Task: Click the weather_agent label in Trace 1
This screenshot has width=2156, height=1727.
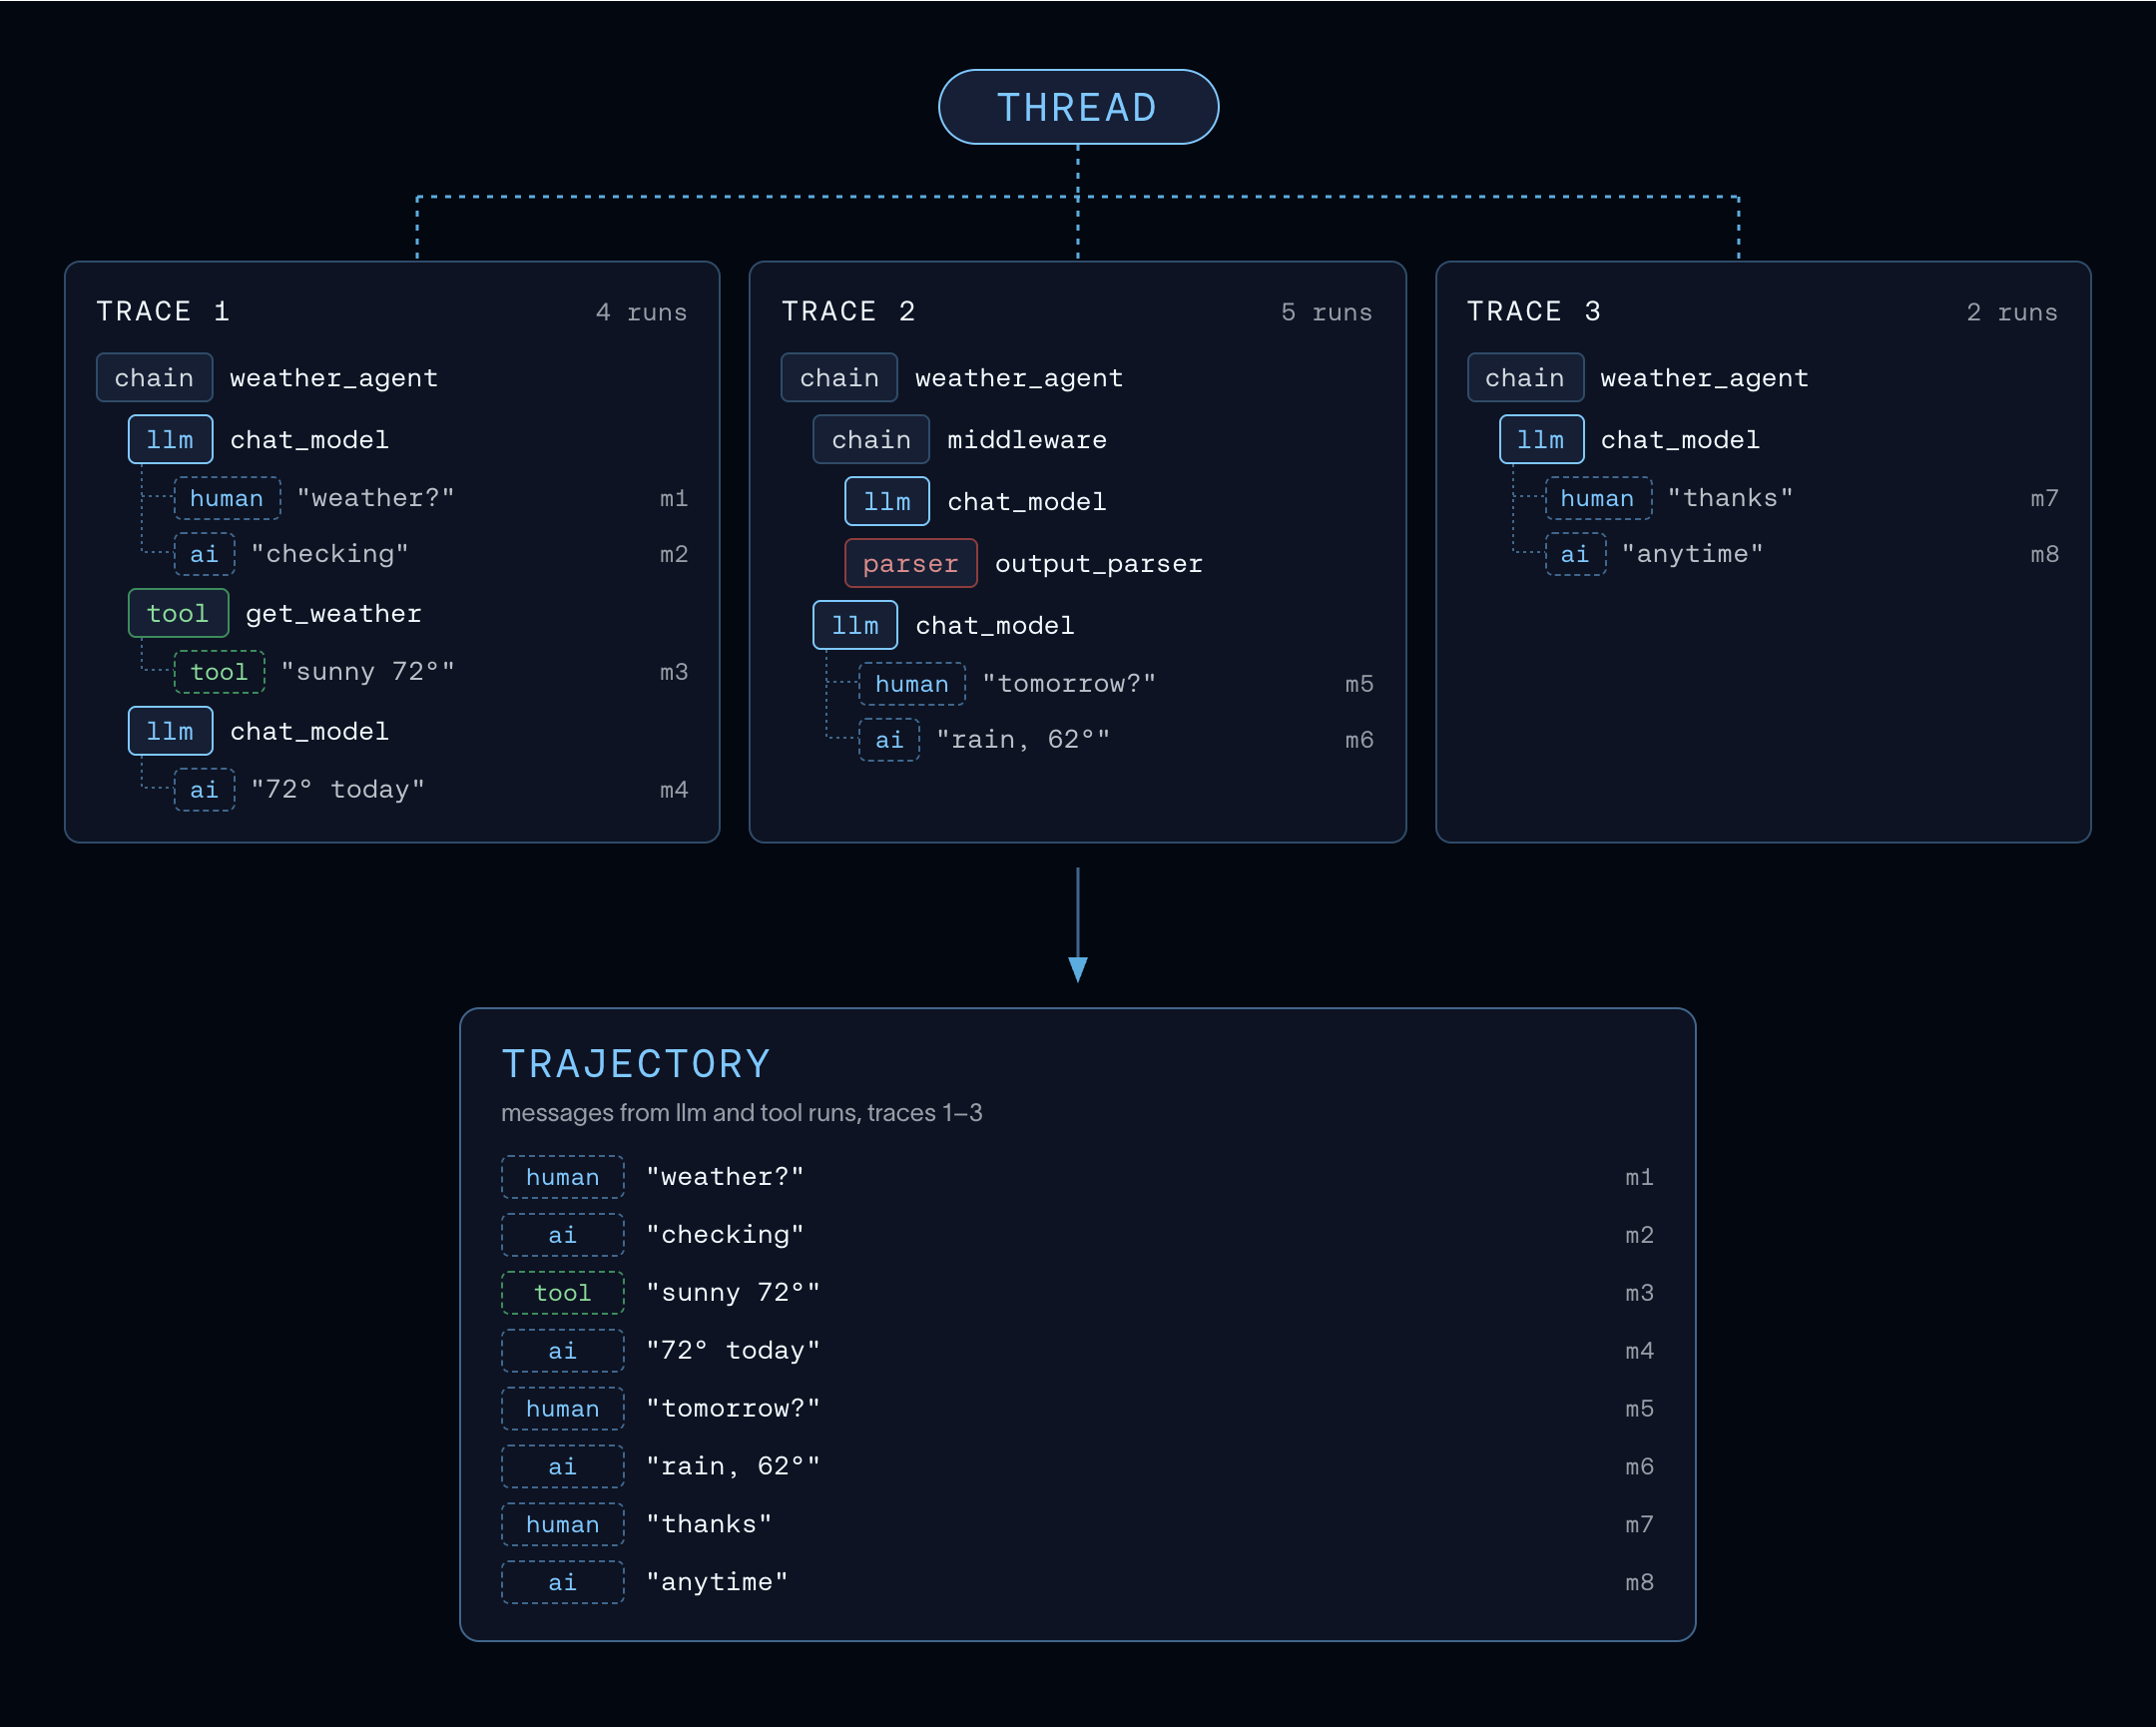Action: click(x=334, y=378)
